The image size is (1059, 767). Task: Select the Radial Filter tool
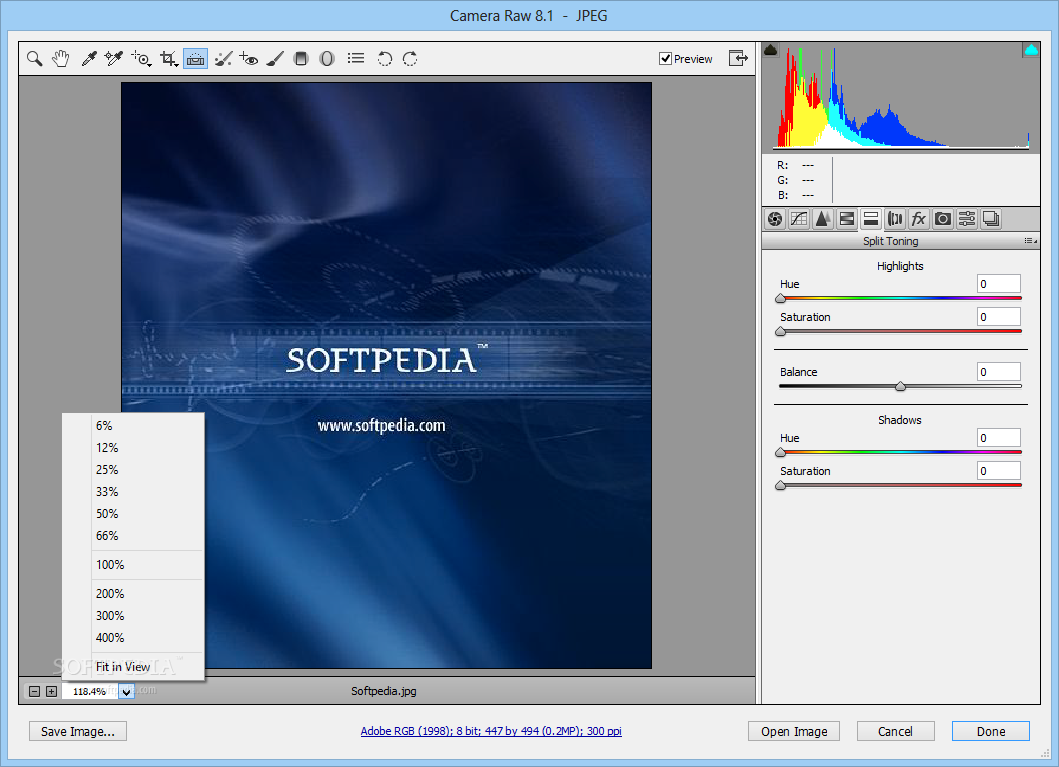327,59
